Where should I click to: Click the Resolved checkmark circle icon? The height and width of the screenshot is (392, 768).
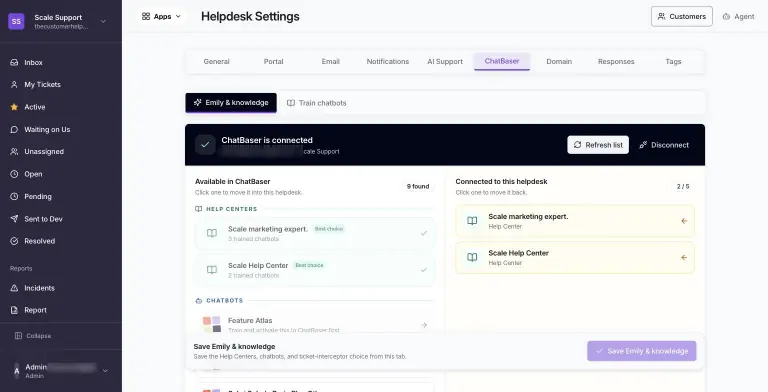[14, 241]
